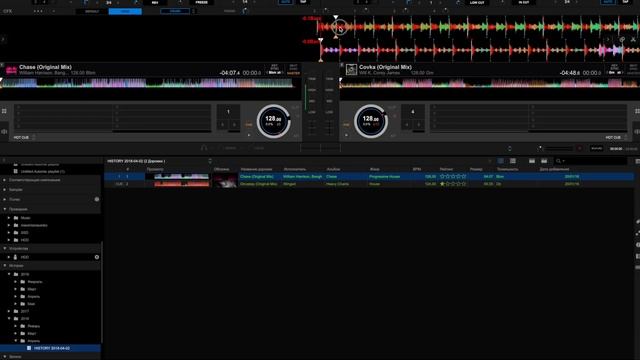640x360 pixels.
Task: Open deck 2 performance pad grid icon
Action: tap(637, 111)
